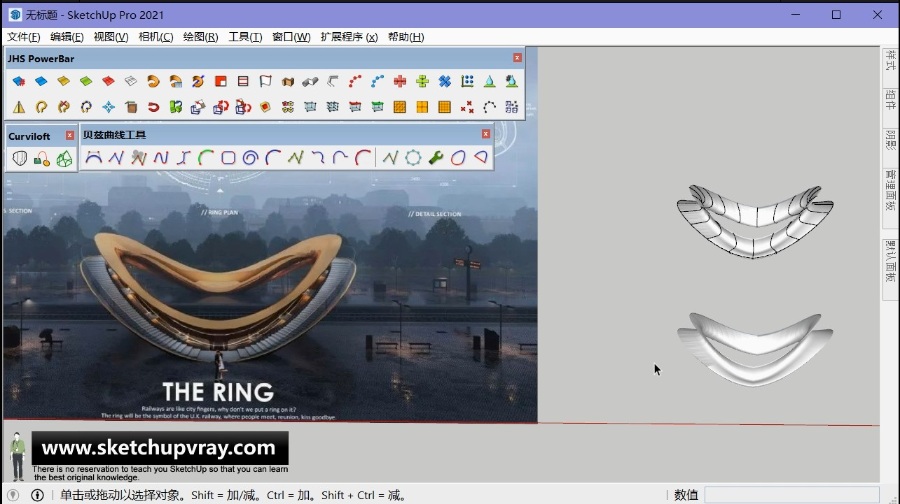Click the red sector shape icon

pyautogui.click(x=481, y=157)
